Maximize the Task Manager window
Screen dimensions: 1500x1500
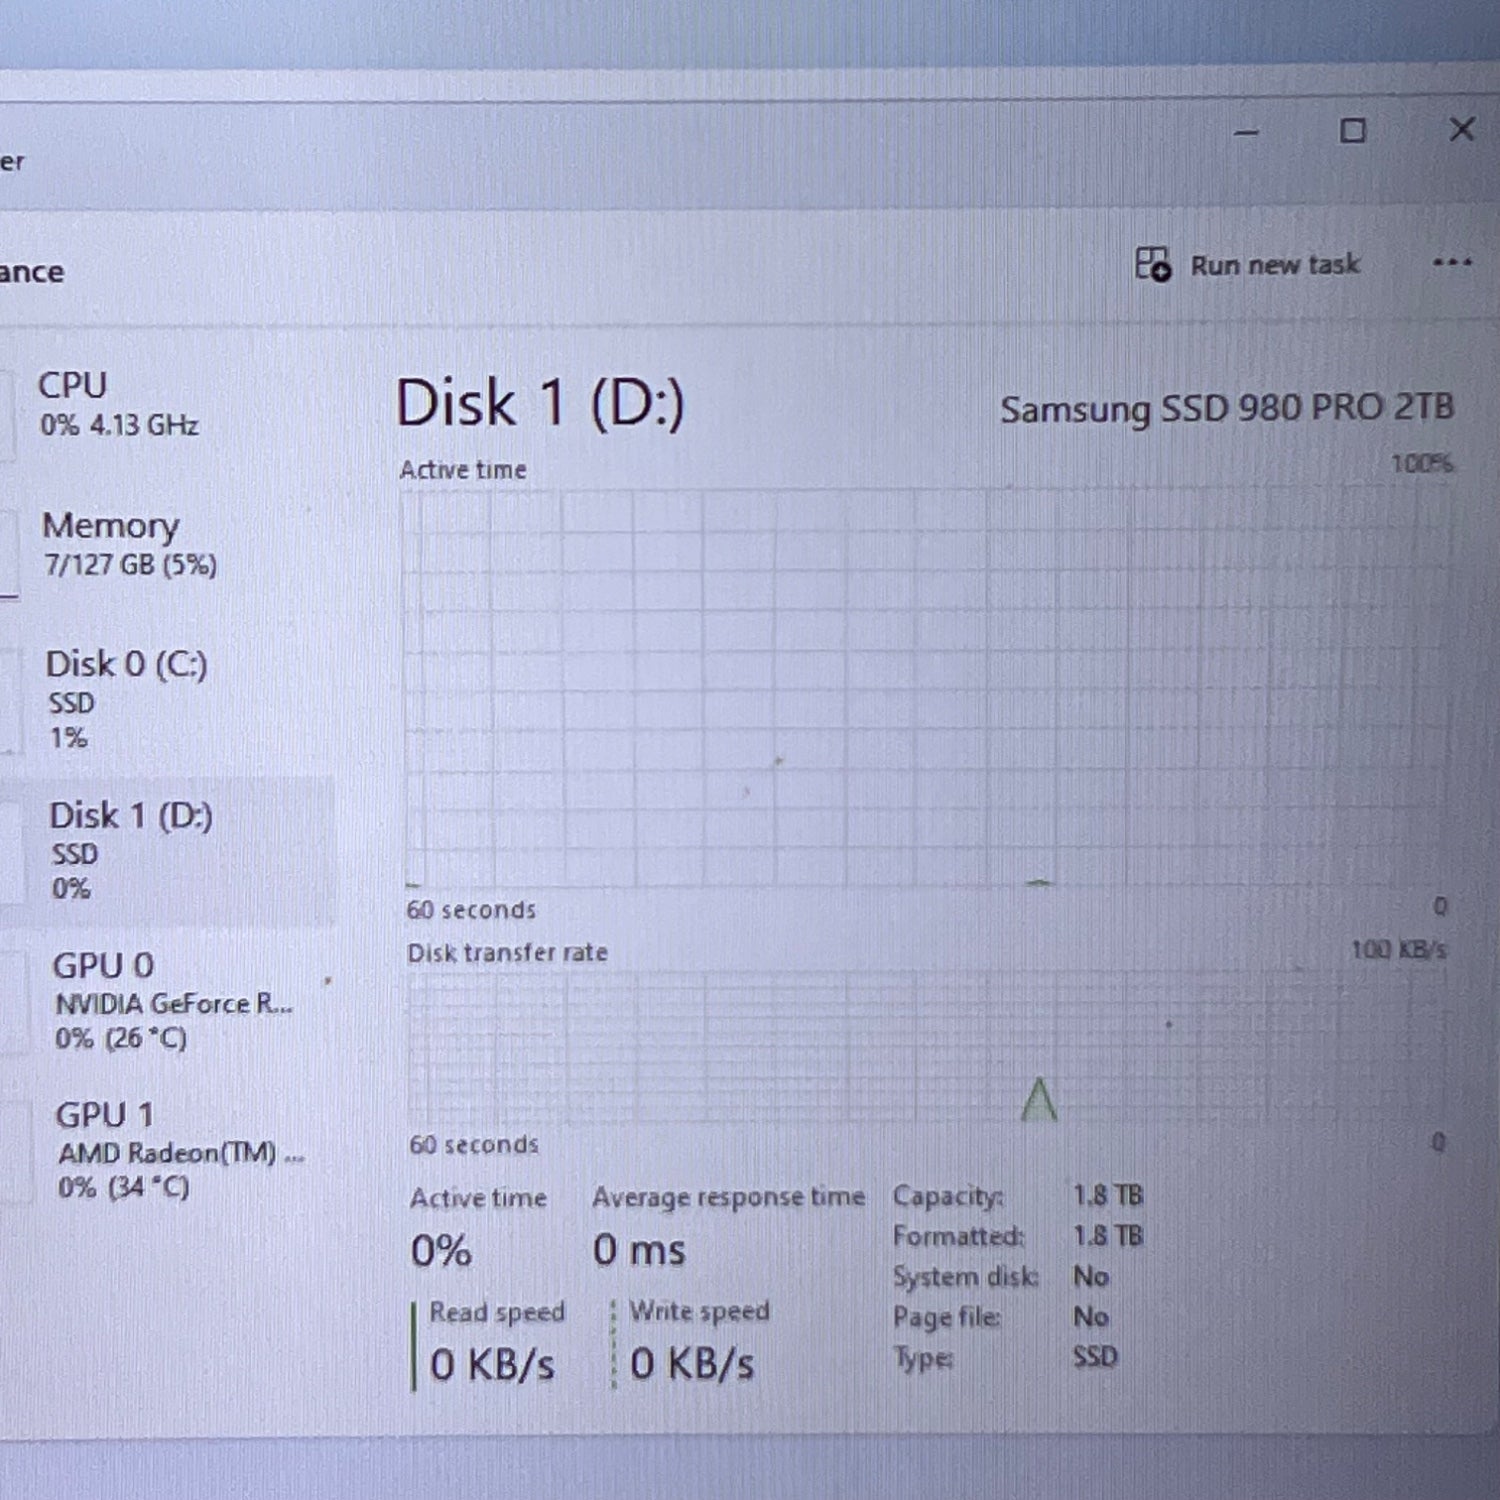1352,131
